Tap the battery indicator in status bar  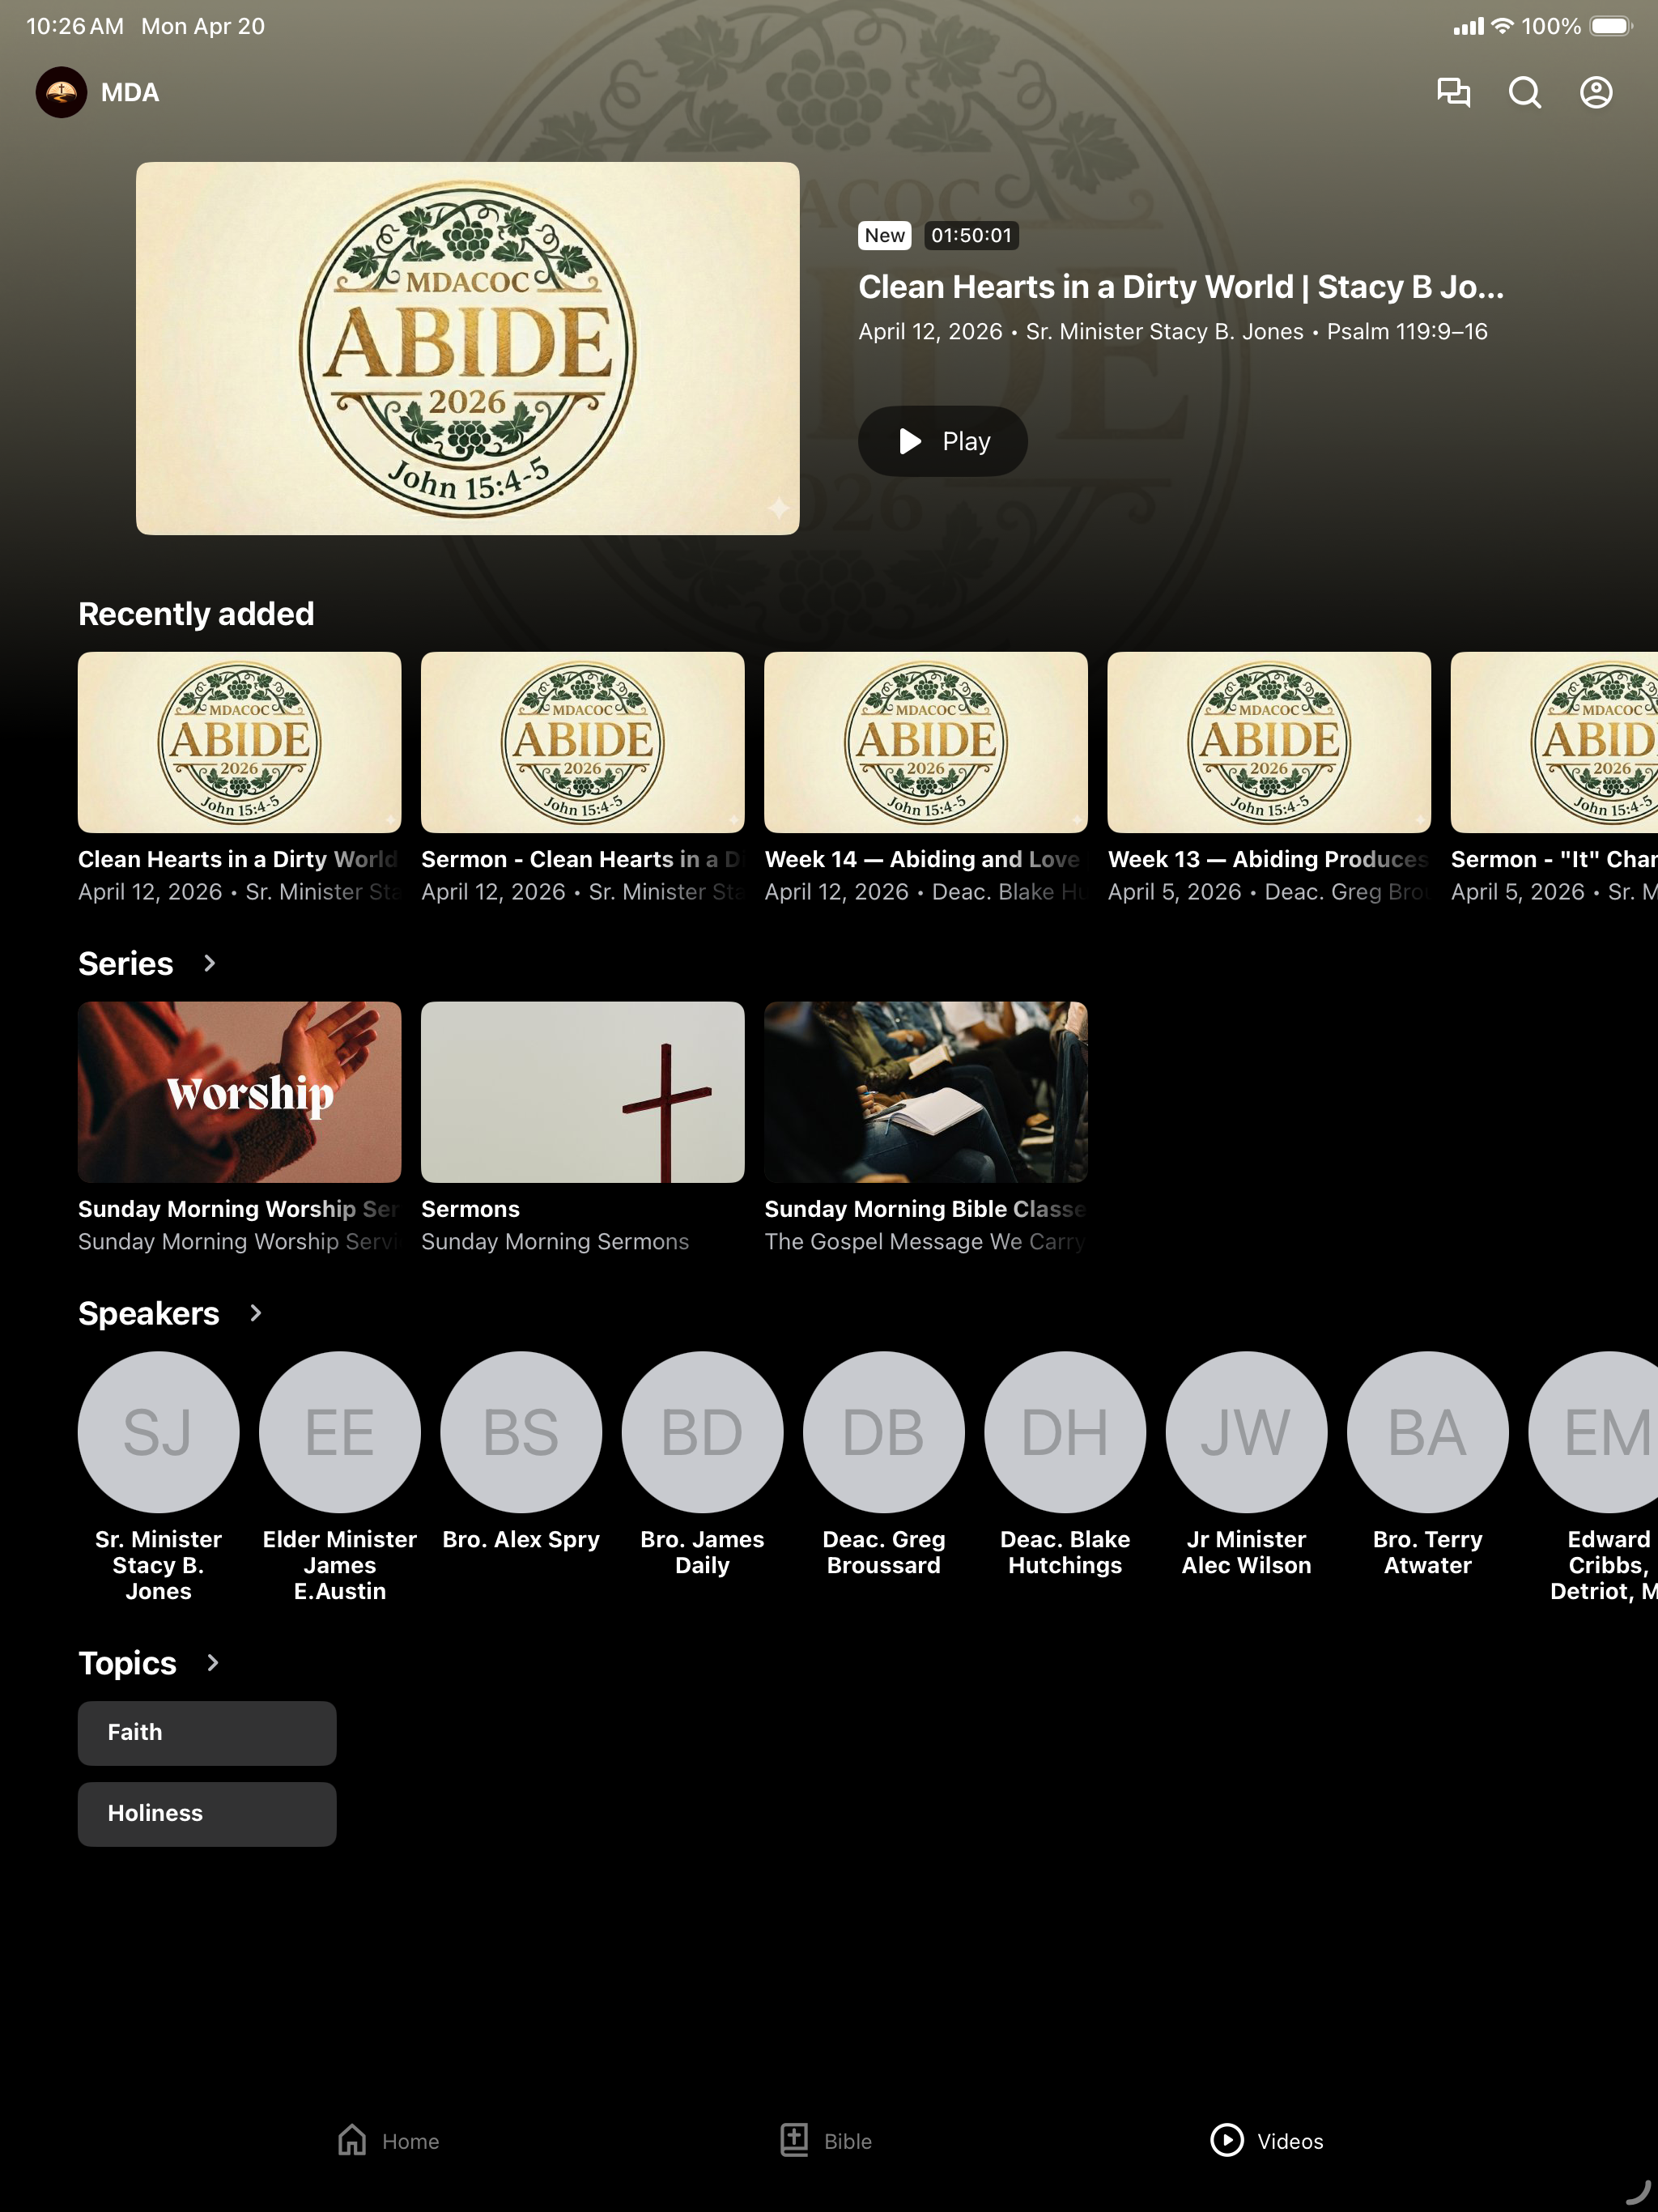click(1611, 26)
